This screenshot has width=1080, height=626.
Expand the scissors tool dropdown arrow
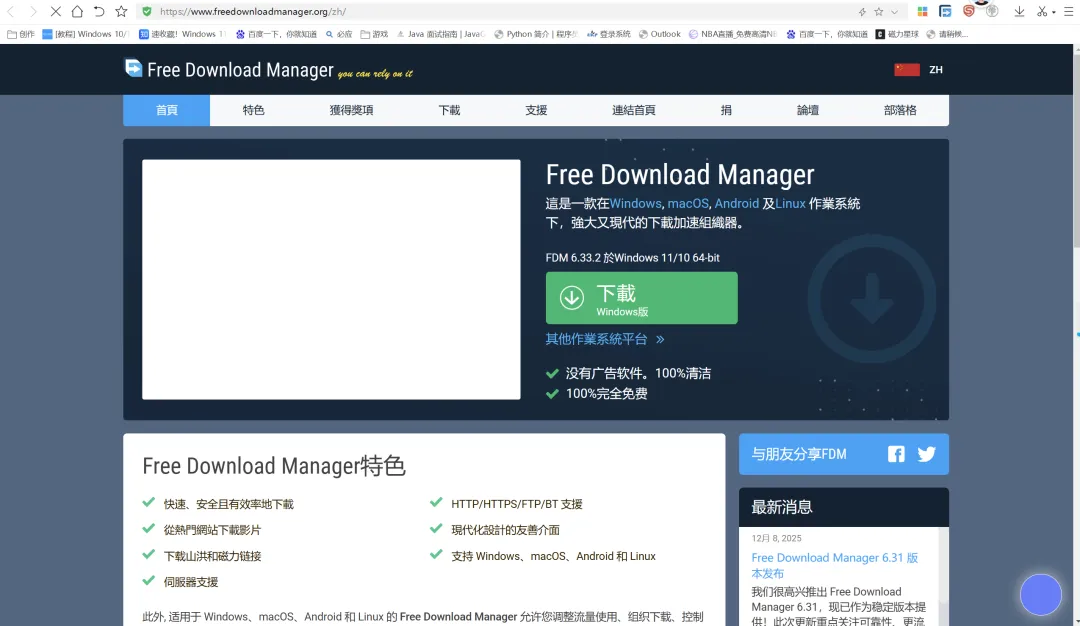(x=1054, y=12)
